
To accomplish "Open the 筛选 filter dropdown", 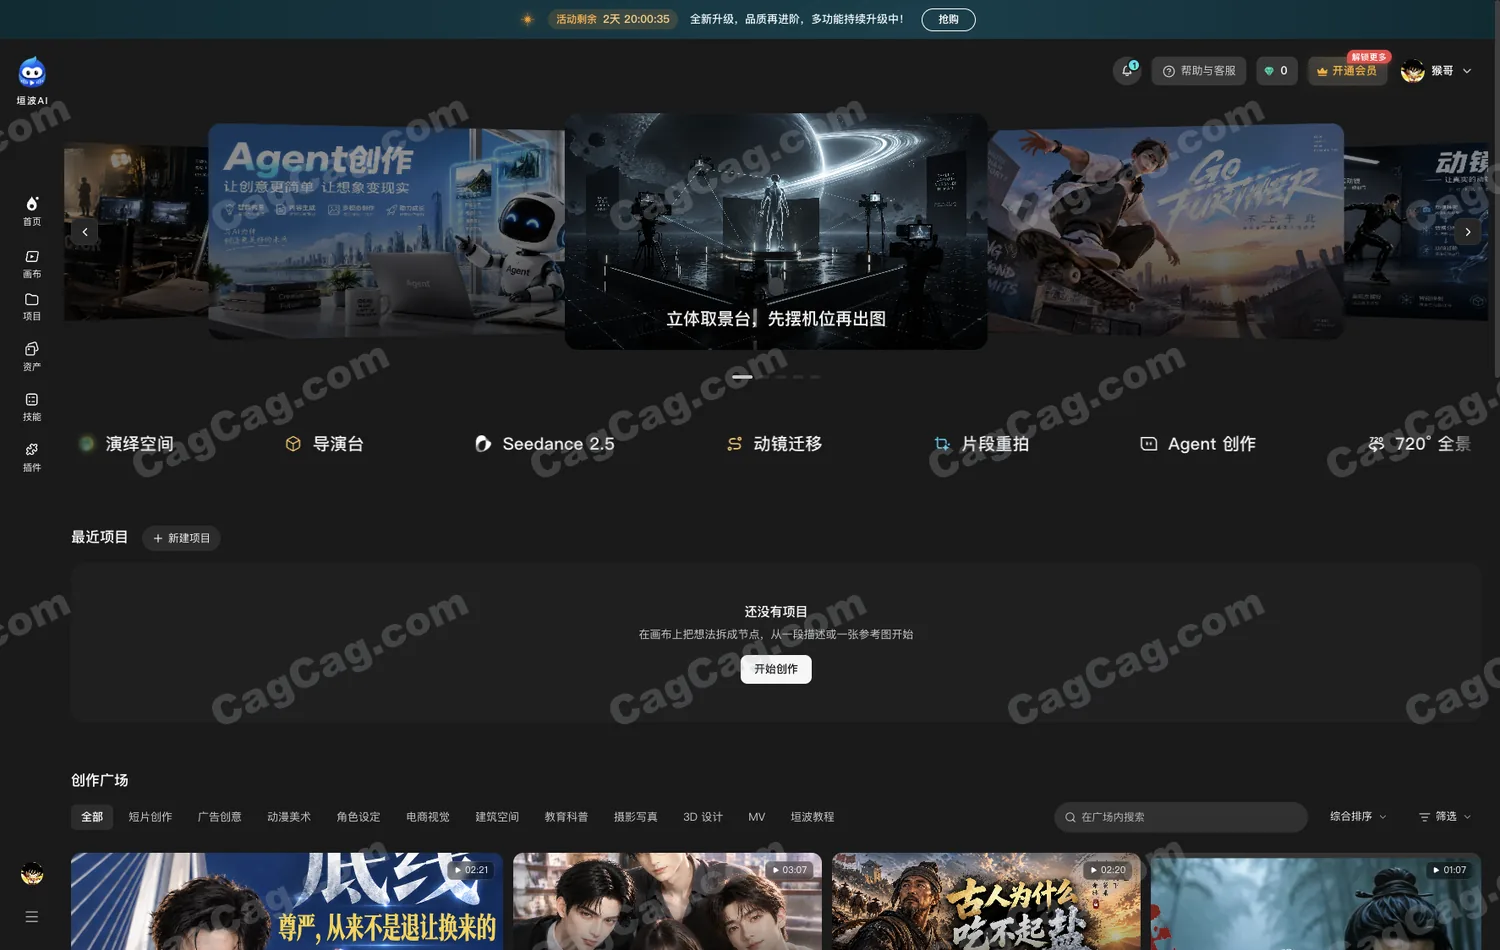I will click(1445, 817).
